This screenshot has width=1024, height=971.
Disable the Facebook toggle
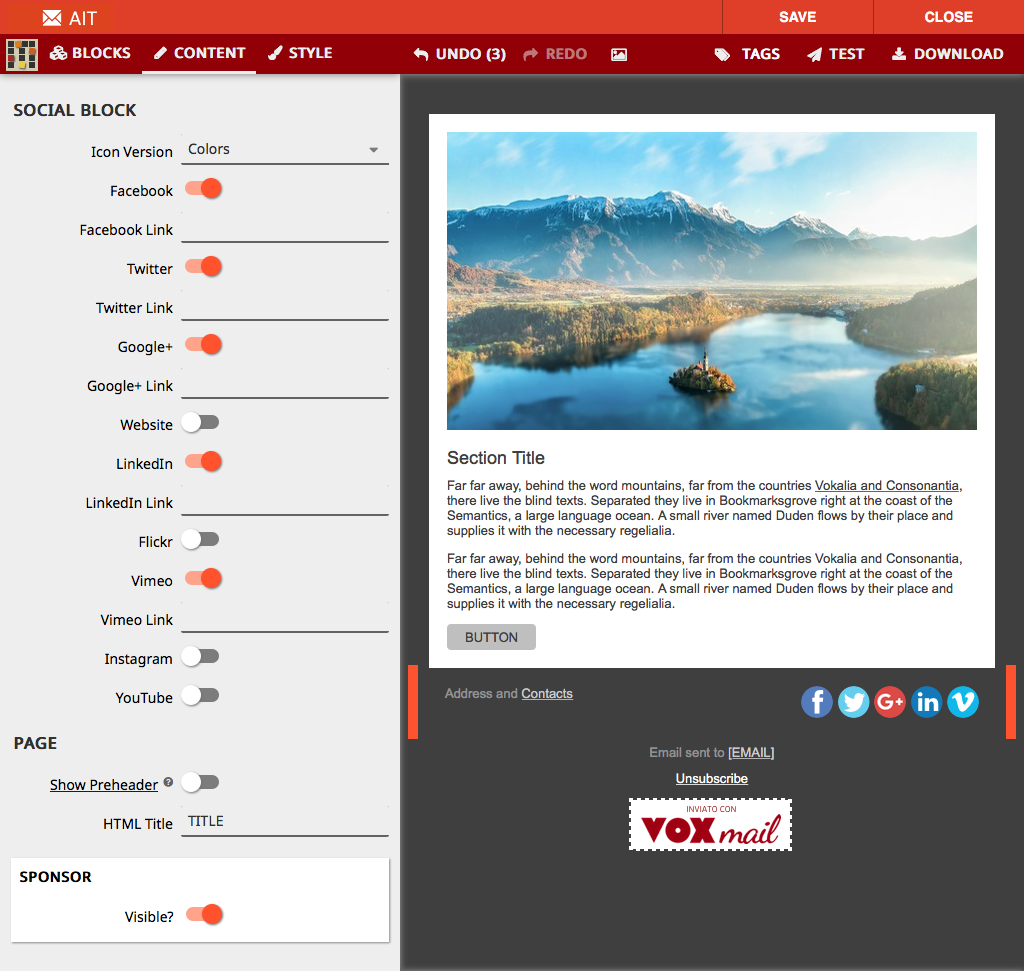tap(203, 189)
